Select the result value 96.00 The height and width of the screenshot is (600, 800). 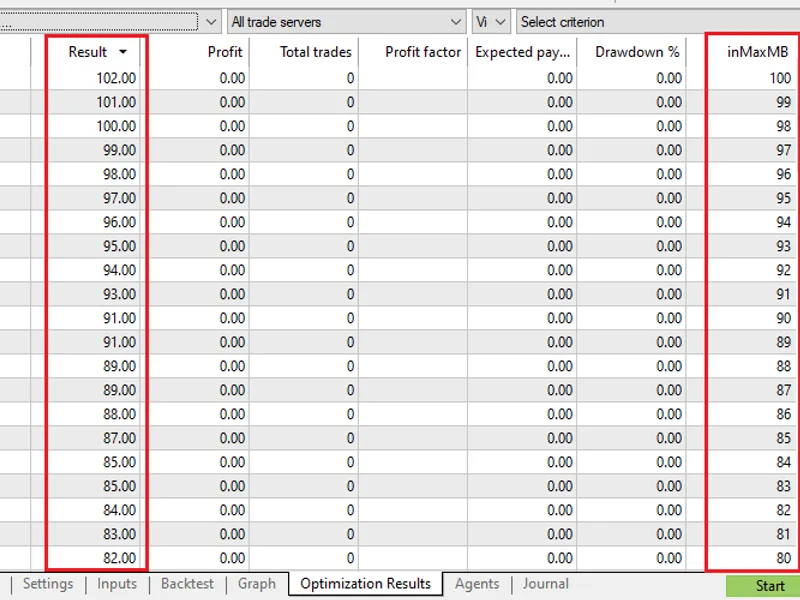click(x=119, y=222)
